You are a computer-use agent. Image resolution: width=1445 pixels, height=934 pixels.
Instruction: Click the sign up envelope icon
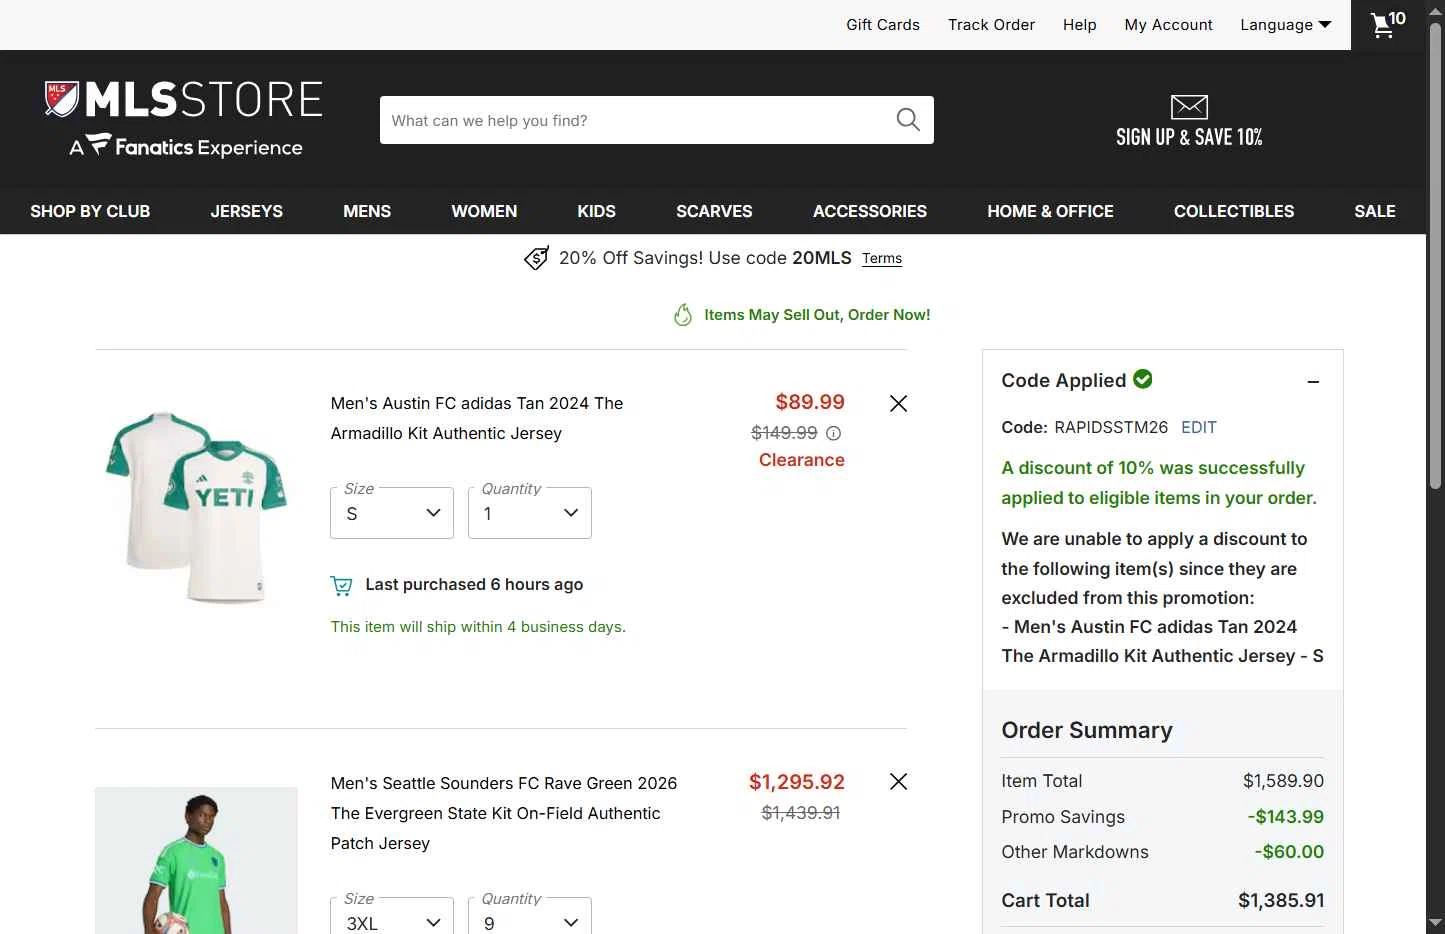tap(1189, 107)
